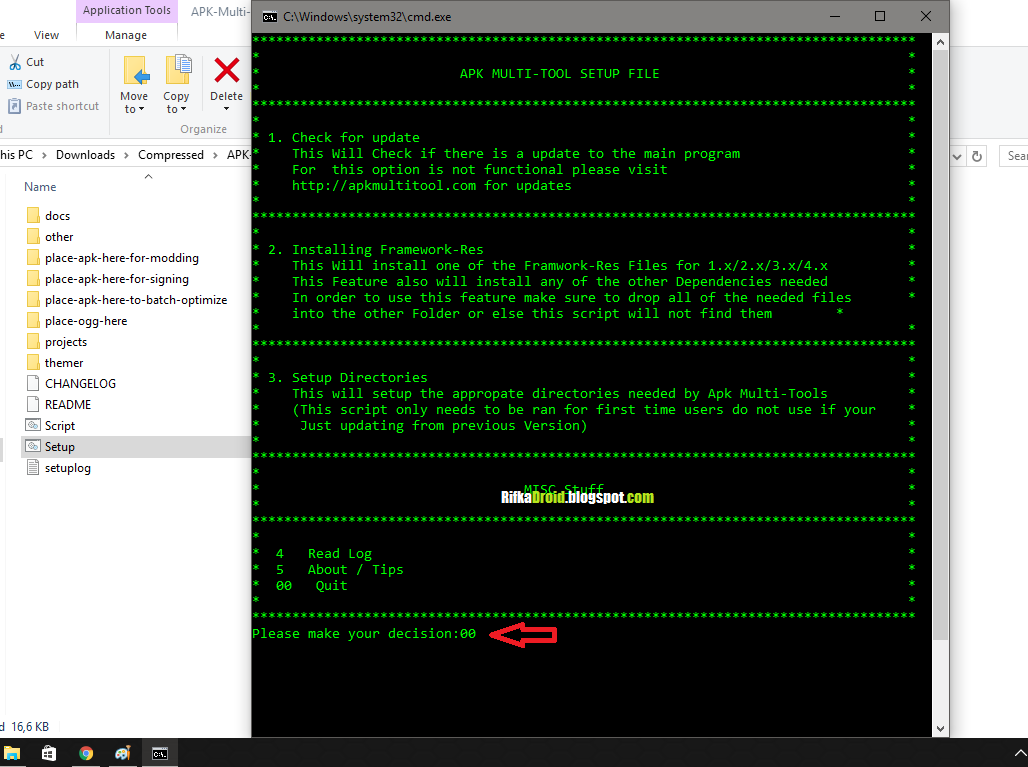Image resolution: width=1028 pixels, height=767 pixels.
Task: Click the CHANGELOG file name
Action: 80,384
